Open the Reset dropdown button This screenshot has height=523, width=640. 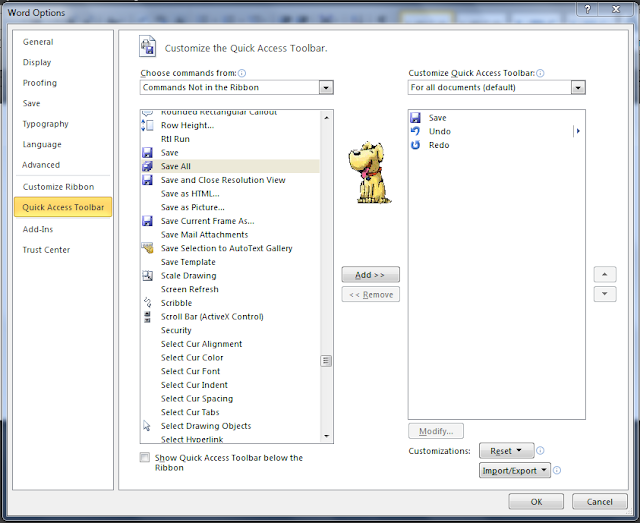coord(506,451)
